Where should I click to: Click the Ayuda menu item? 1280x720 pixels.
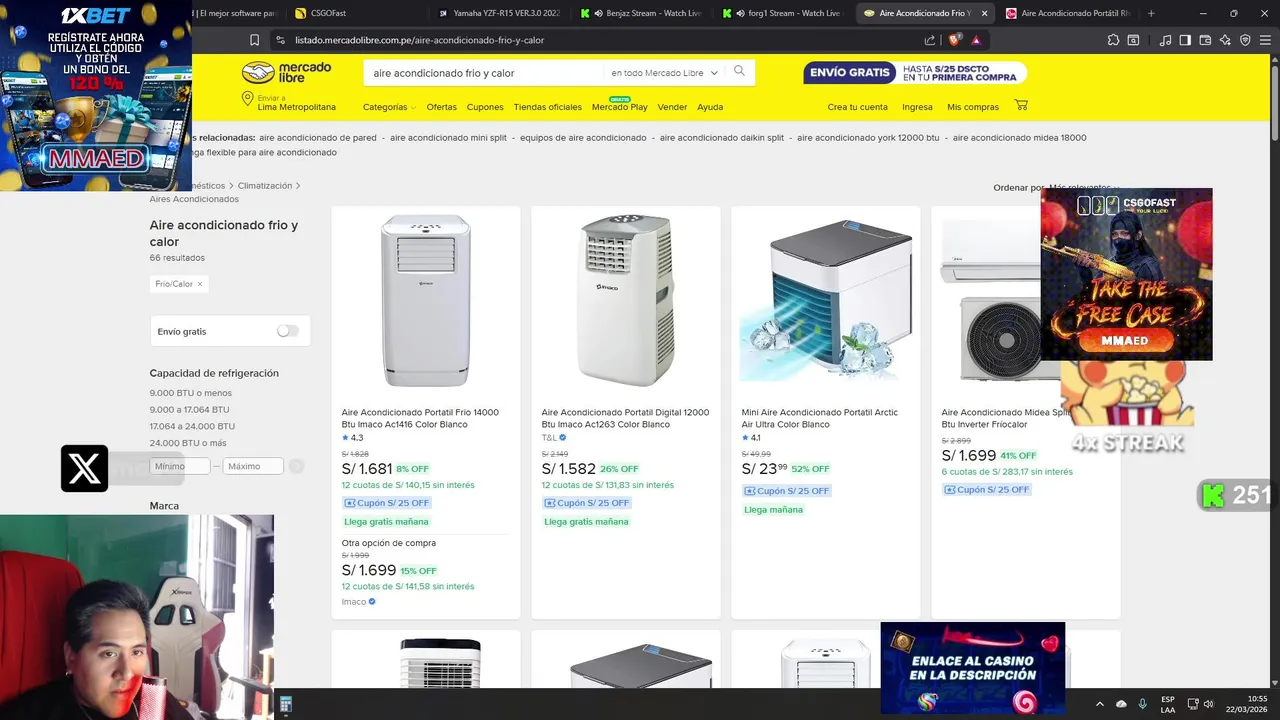[x=710, y=107]
